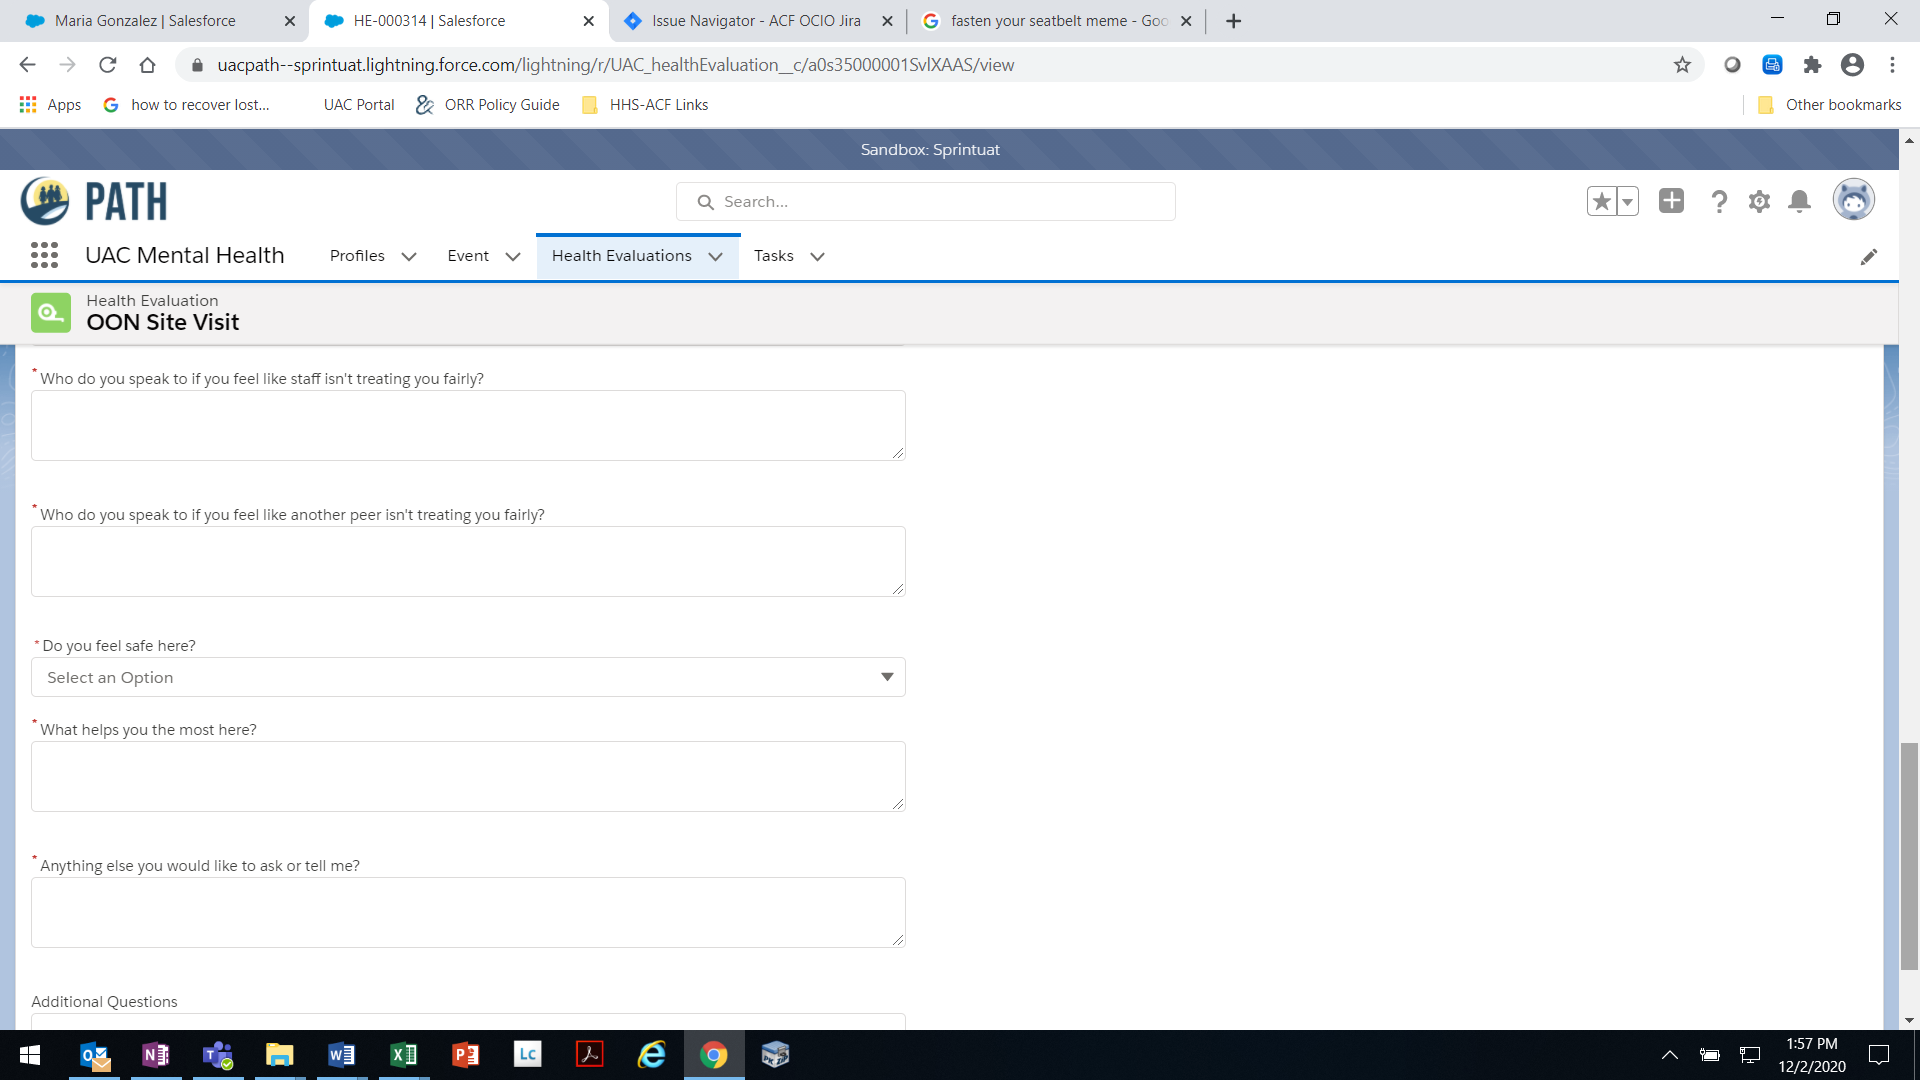The image size is (1920, 1080).
Task: Open Excel from the Windows taskbar
Action: (x=403, y=1055)
